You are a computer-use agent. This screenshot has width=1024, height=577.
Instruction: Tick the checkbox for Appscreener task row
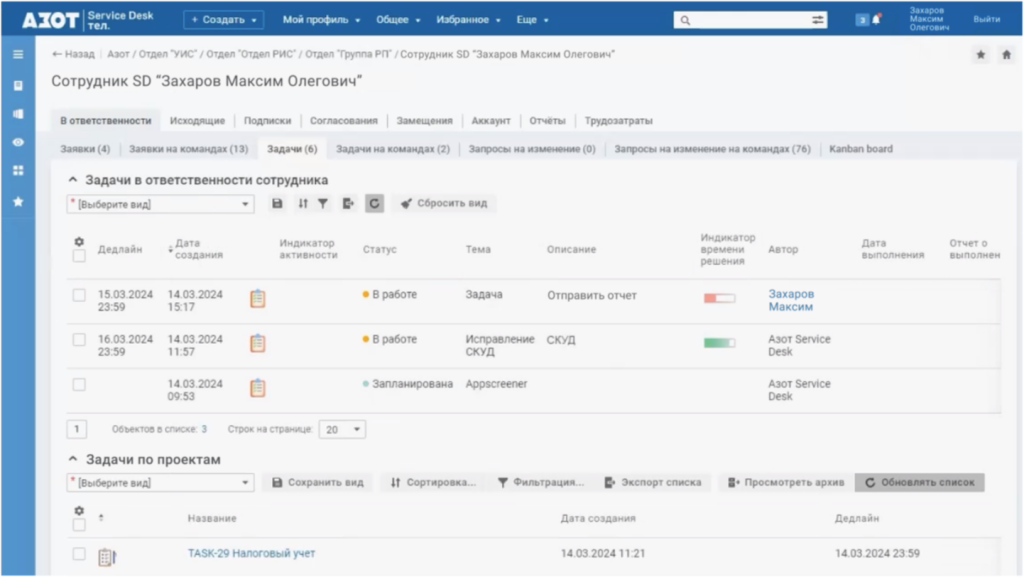79,384
